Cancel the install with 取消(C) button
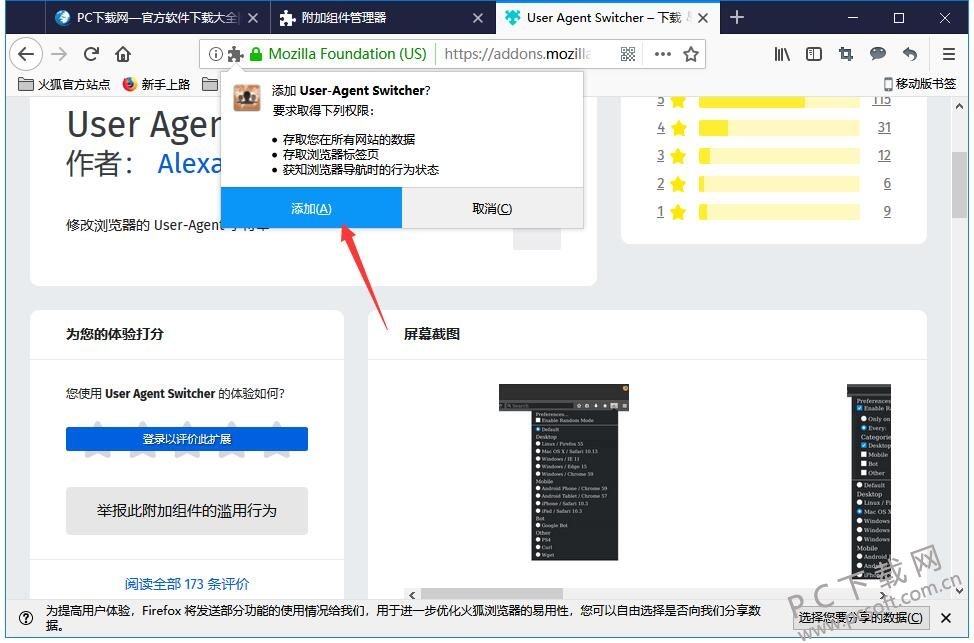Image resolution: width=974 pixels, height=643 pixels. click(492, 209)
